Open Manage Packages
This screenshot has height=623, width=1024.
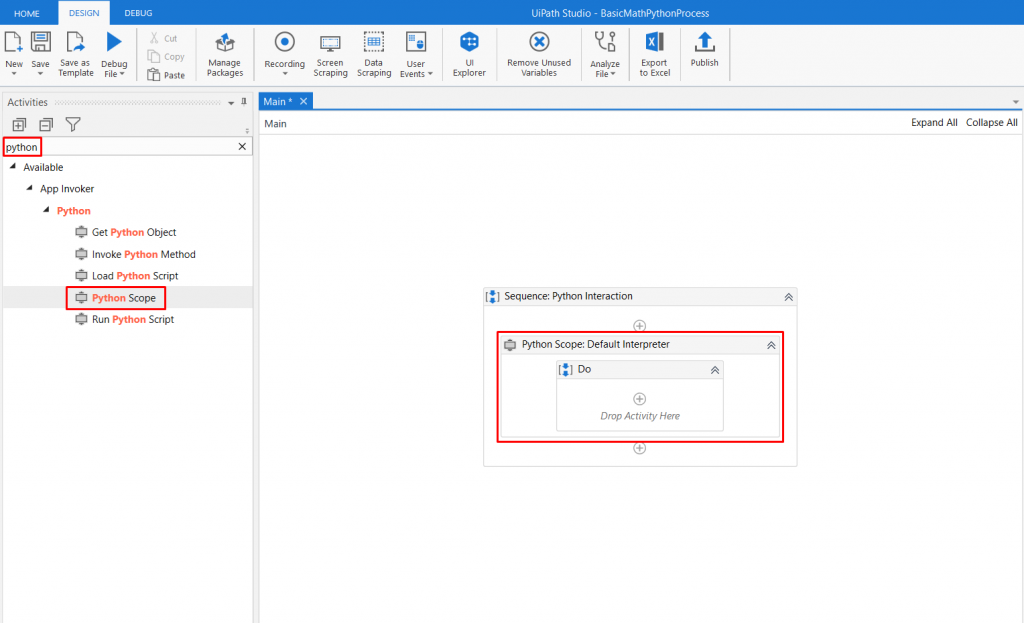[x=224, y=54]
